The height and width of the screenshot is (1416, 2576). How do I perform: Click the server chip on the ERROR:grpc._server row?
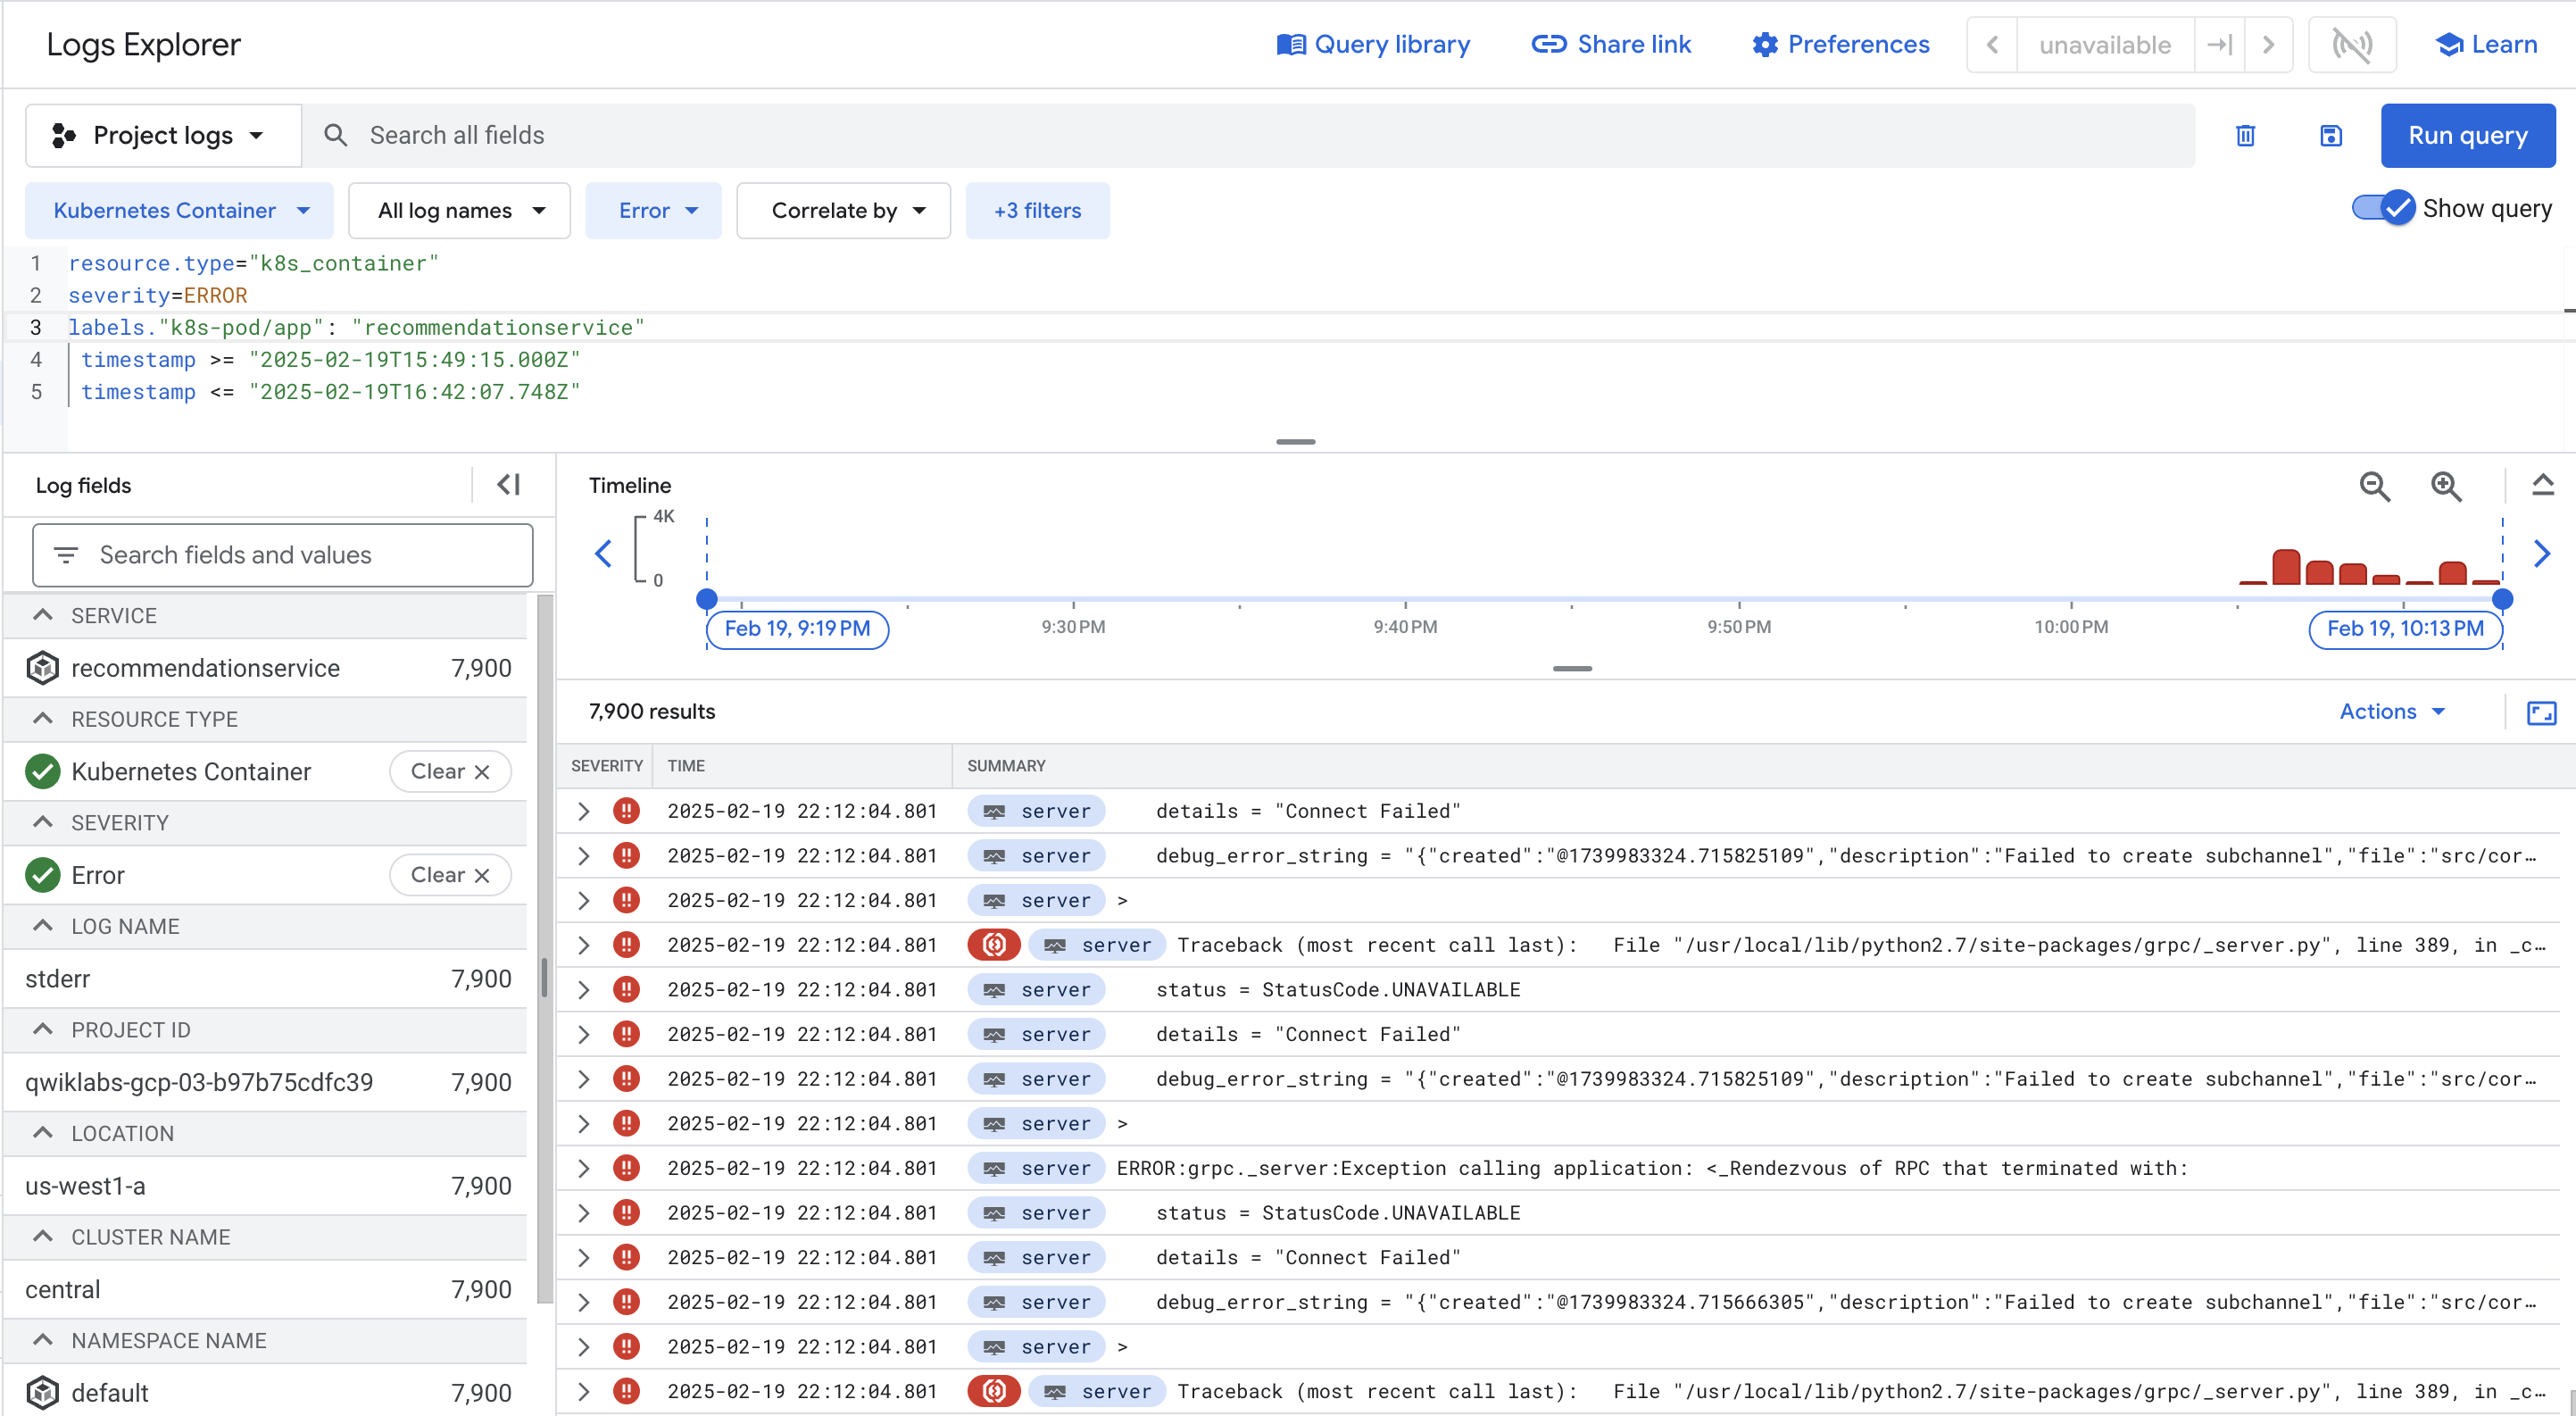(1036, 1168)
